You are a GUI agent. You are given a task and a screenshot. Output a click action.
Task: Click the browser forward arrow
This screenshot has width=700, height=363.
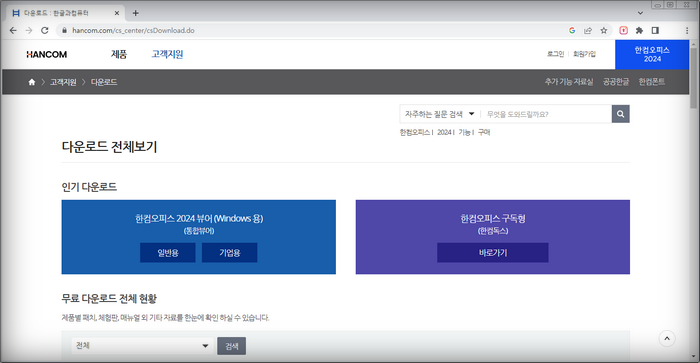(x=29, y=30)
